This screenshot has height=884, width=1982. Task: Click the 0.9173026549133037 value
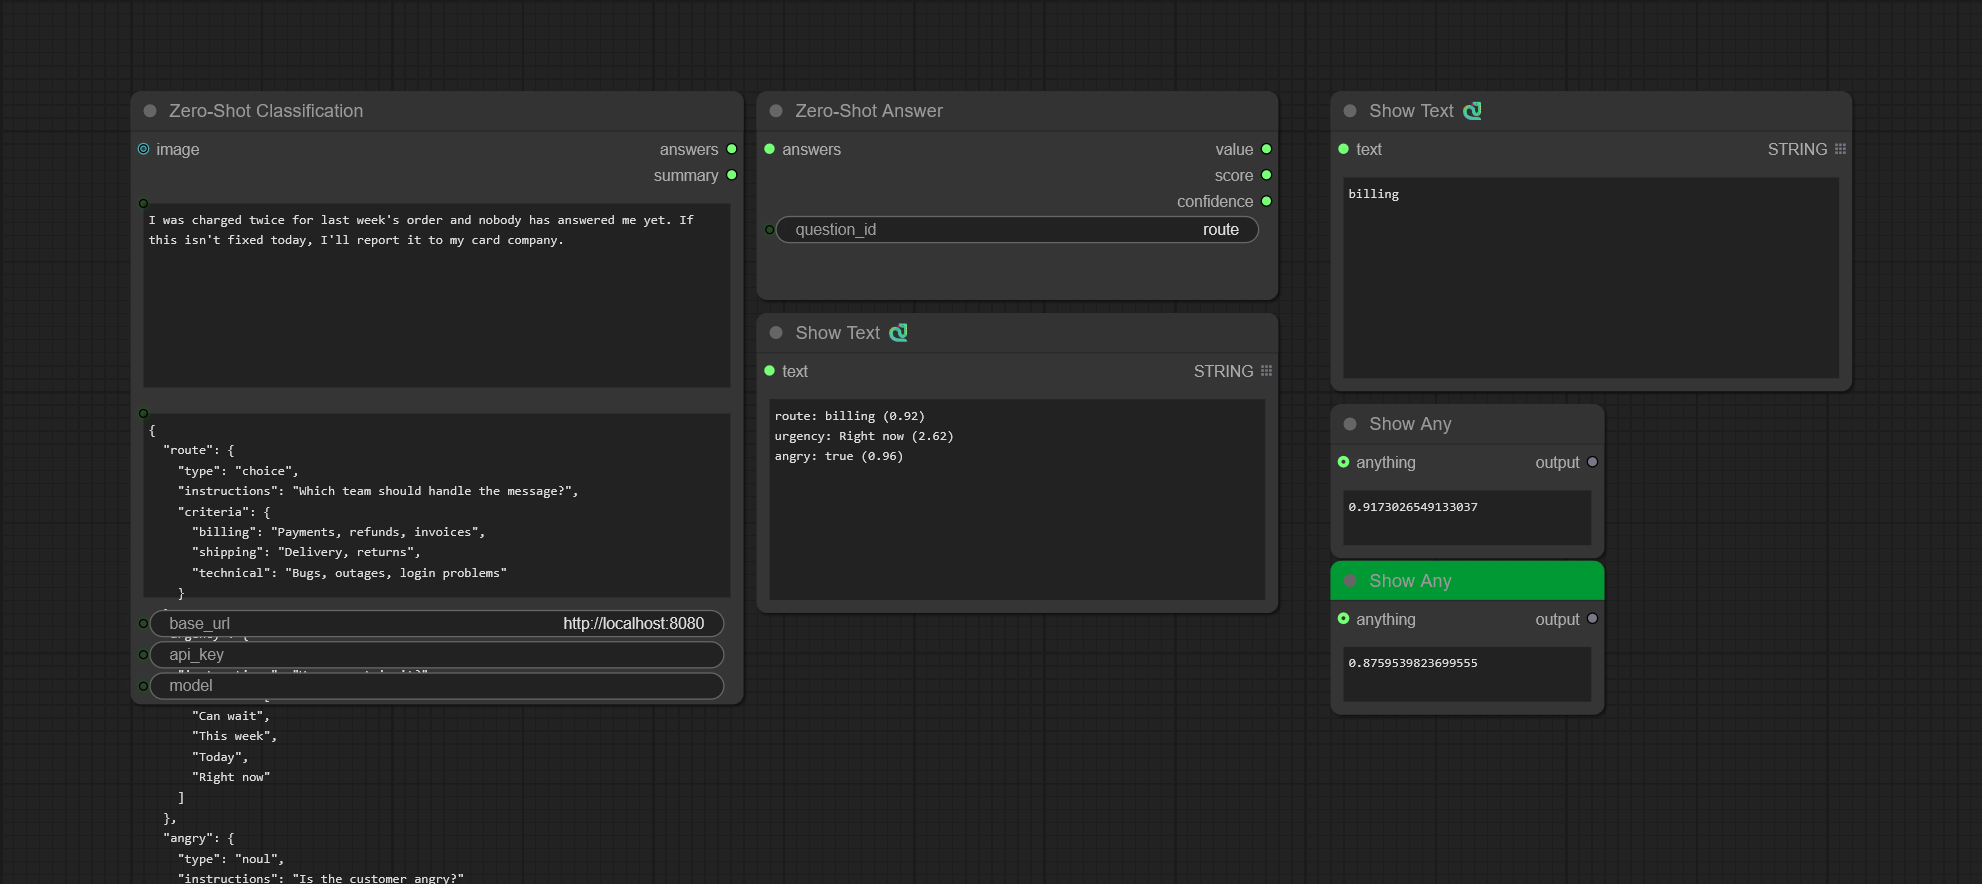click(x=1413, y=507)
